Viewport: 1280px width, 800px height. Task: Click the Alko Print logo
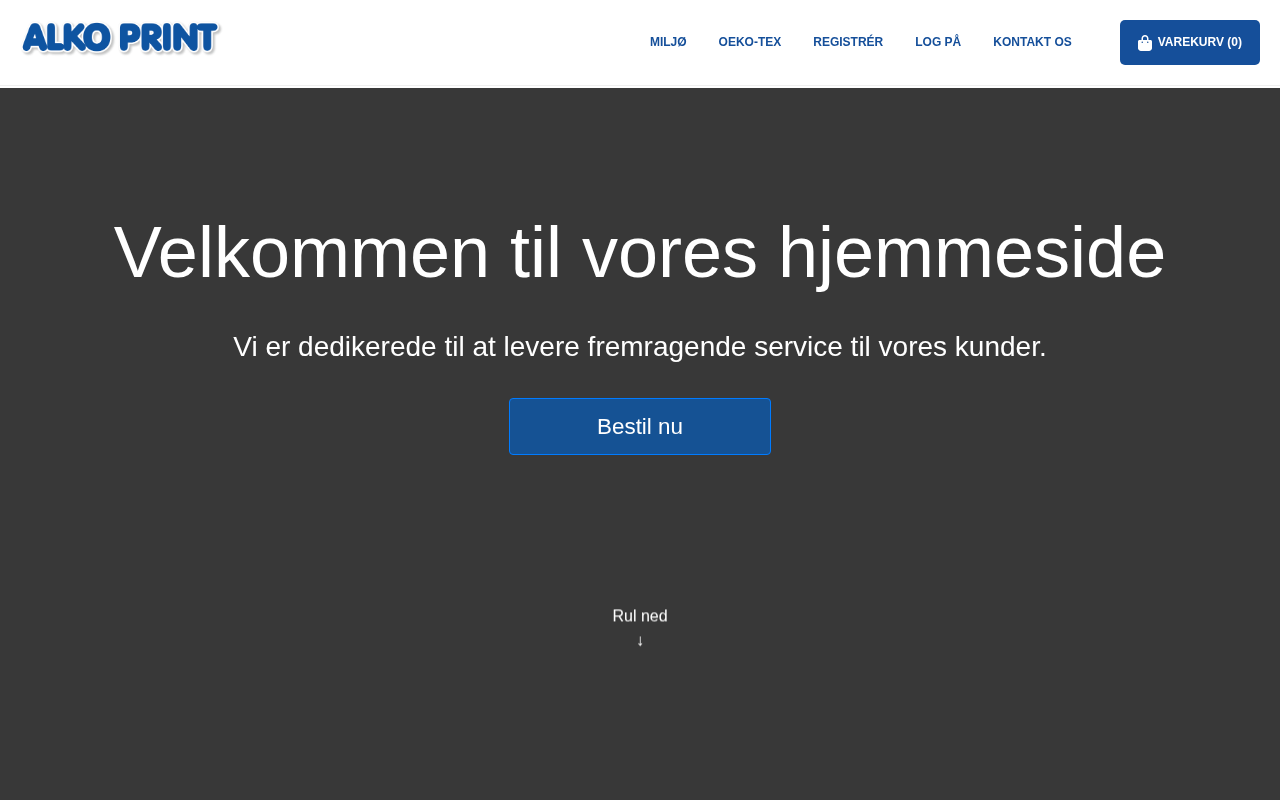(121, 39)
